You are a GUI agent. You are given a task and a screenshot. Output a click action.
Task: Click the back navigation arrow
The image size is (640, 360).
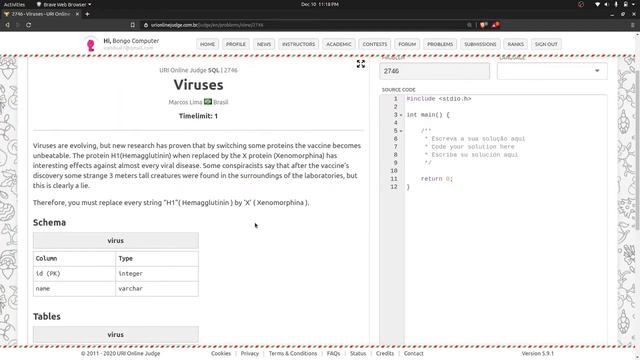(7, 25)
